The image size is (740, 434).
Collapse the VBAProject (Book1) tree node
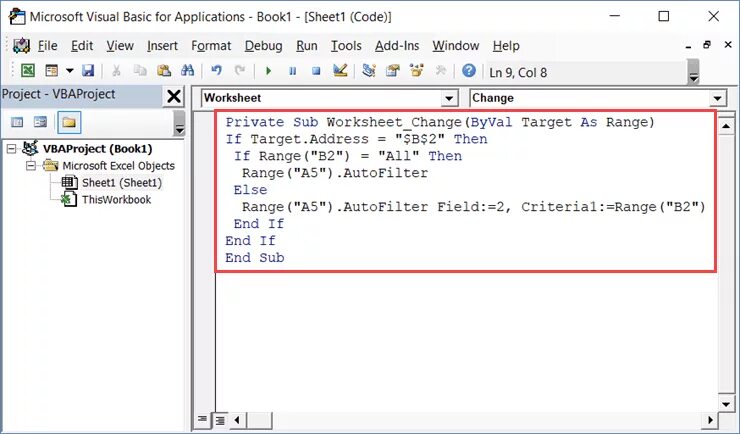coord(11,149)
